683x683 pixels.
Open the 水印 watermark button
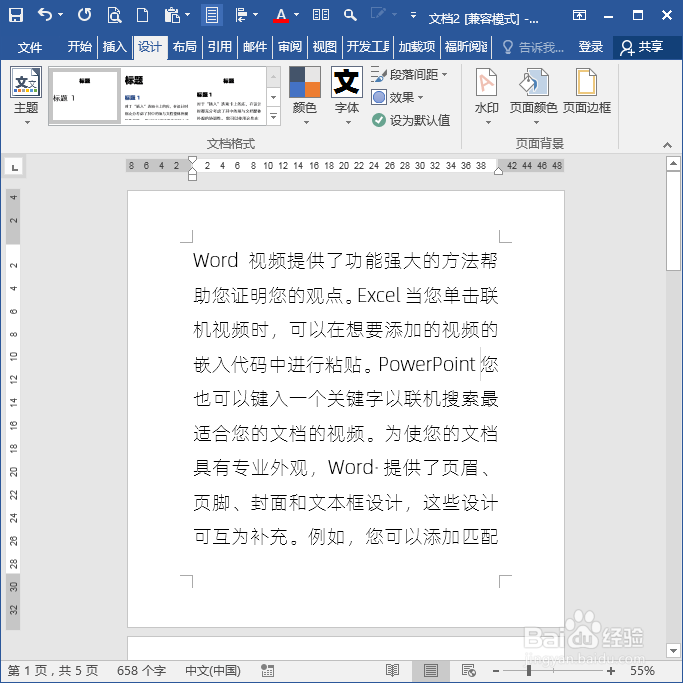487,96
